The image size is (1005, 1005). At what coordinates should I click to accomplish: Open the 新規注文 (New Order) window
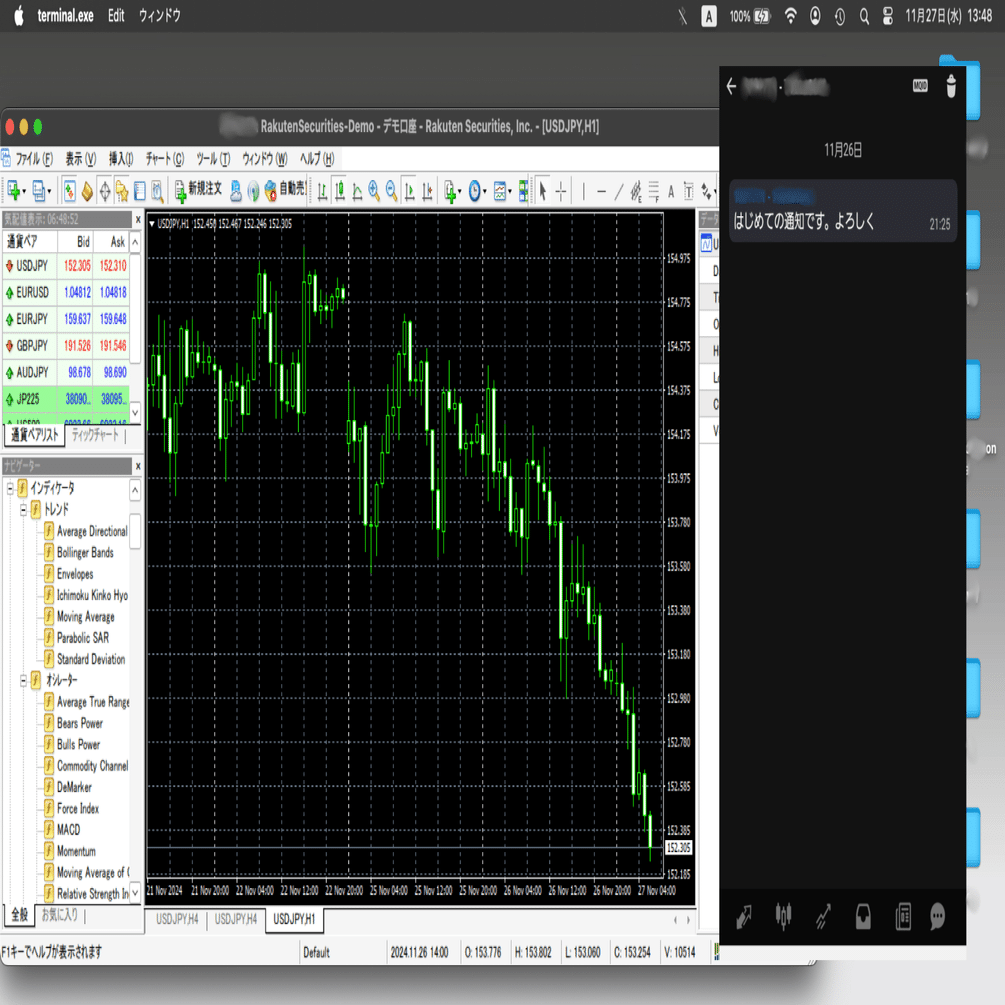tap(200, 190)
